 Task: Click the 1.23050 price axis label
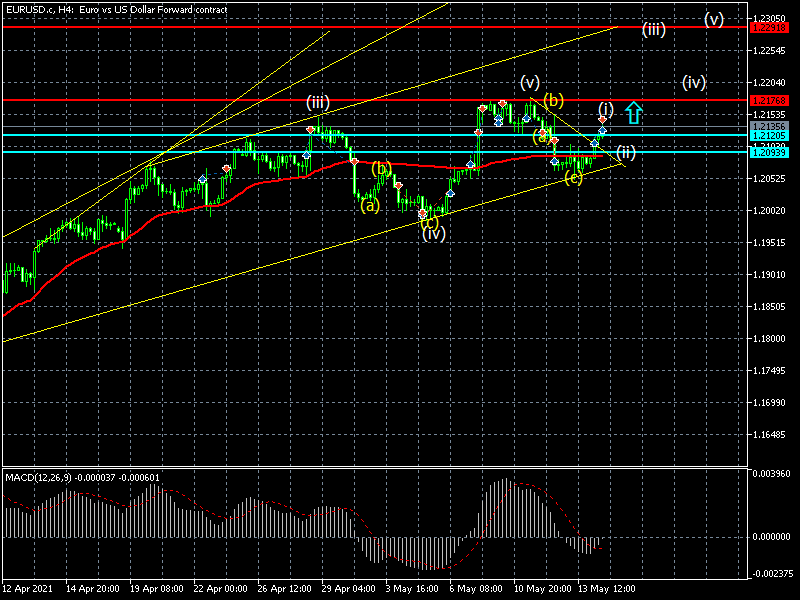769,18
